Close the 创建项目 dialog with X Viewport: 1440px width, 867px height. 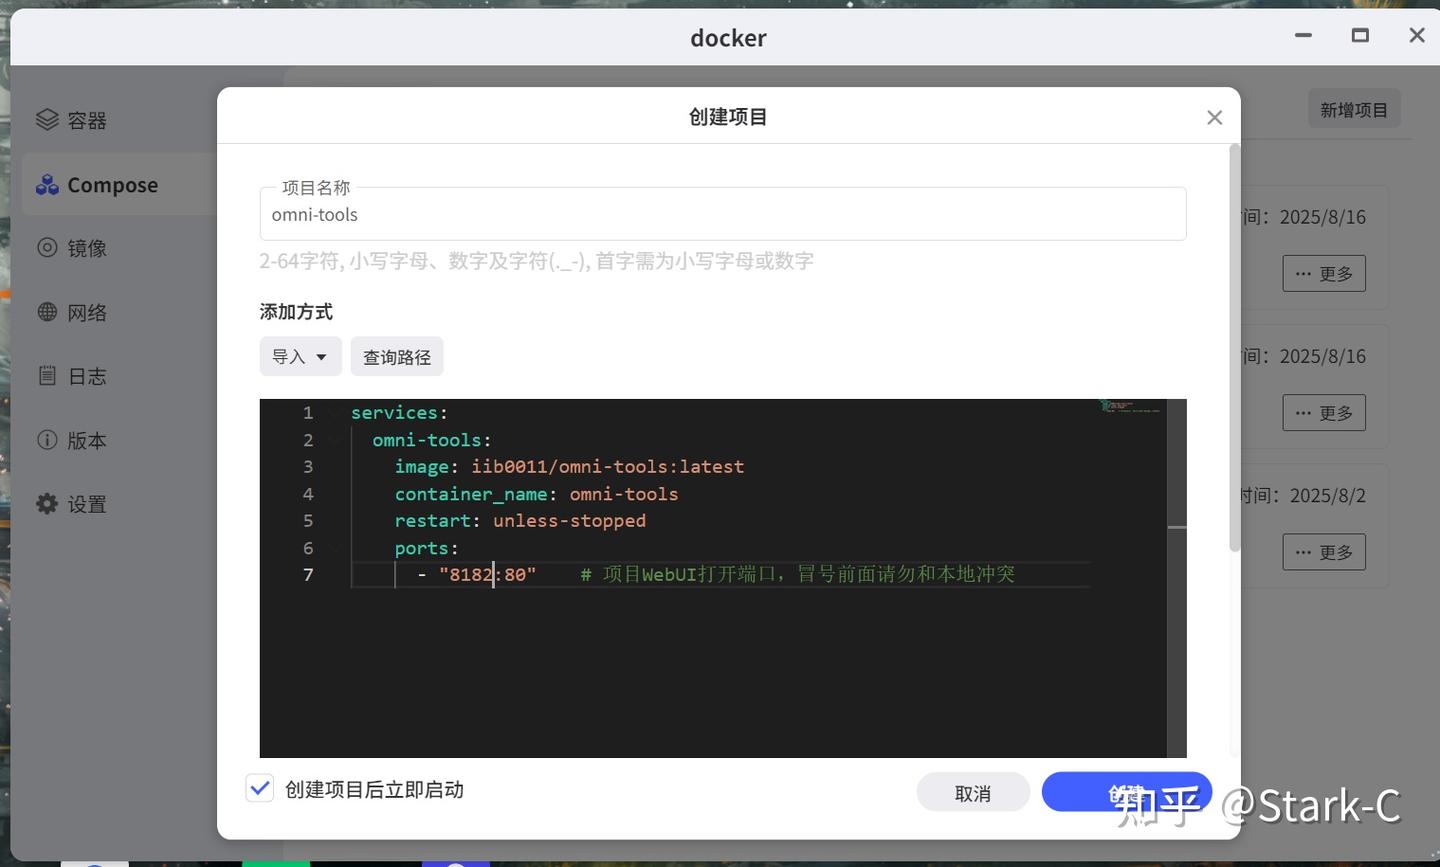(x=1214, y=117)
